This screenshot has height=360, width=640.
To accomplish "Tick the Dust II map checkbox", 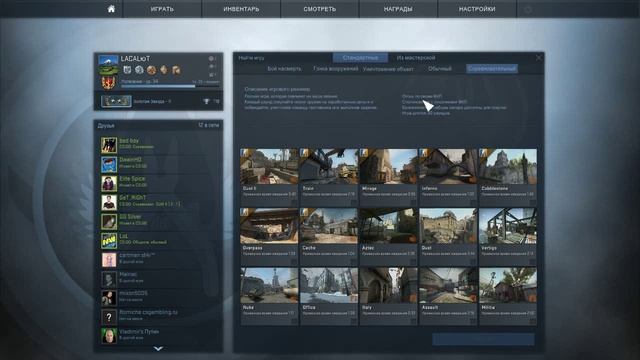I will coord(294,202).
